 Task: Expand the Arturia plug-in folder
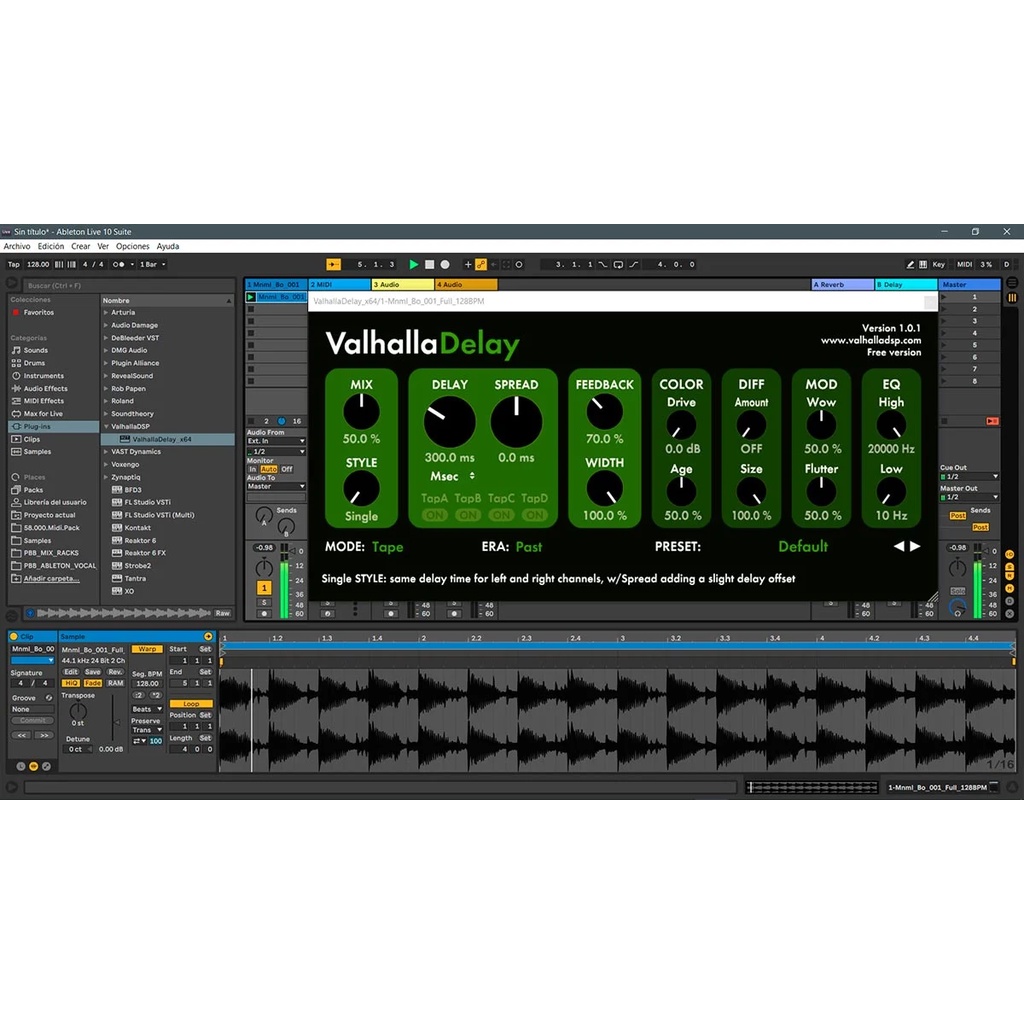pyautogui.click(x=105, y=313)
